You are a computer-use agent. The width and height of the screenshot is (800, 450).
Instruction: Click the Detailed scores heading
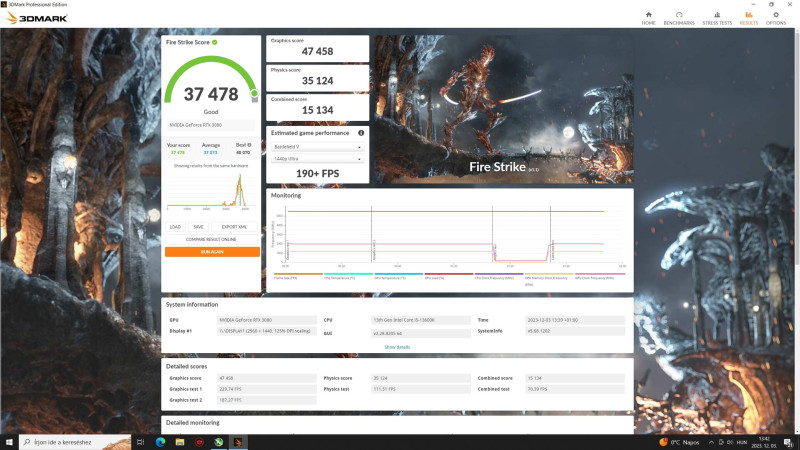(x=186, y=366)
